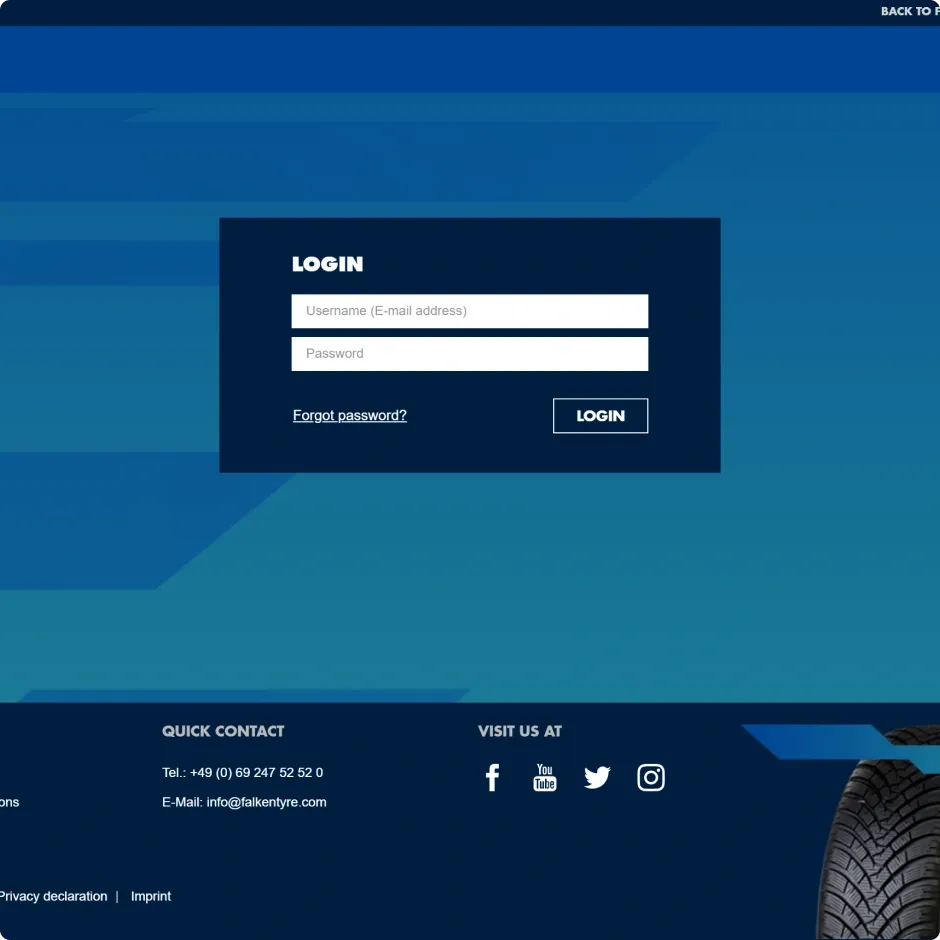The height and width of the screenshot is (940, 940).
Task: Click the telephone number +49 (0) 69 247 52 52 0
Action: 256,773
